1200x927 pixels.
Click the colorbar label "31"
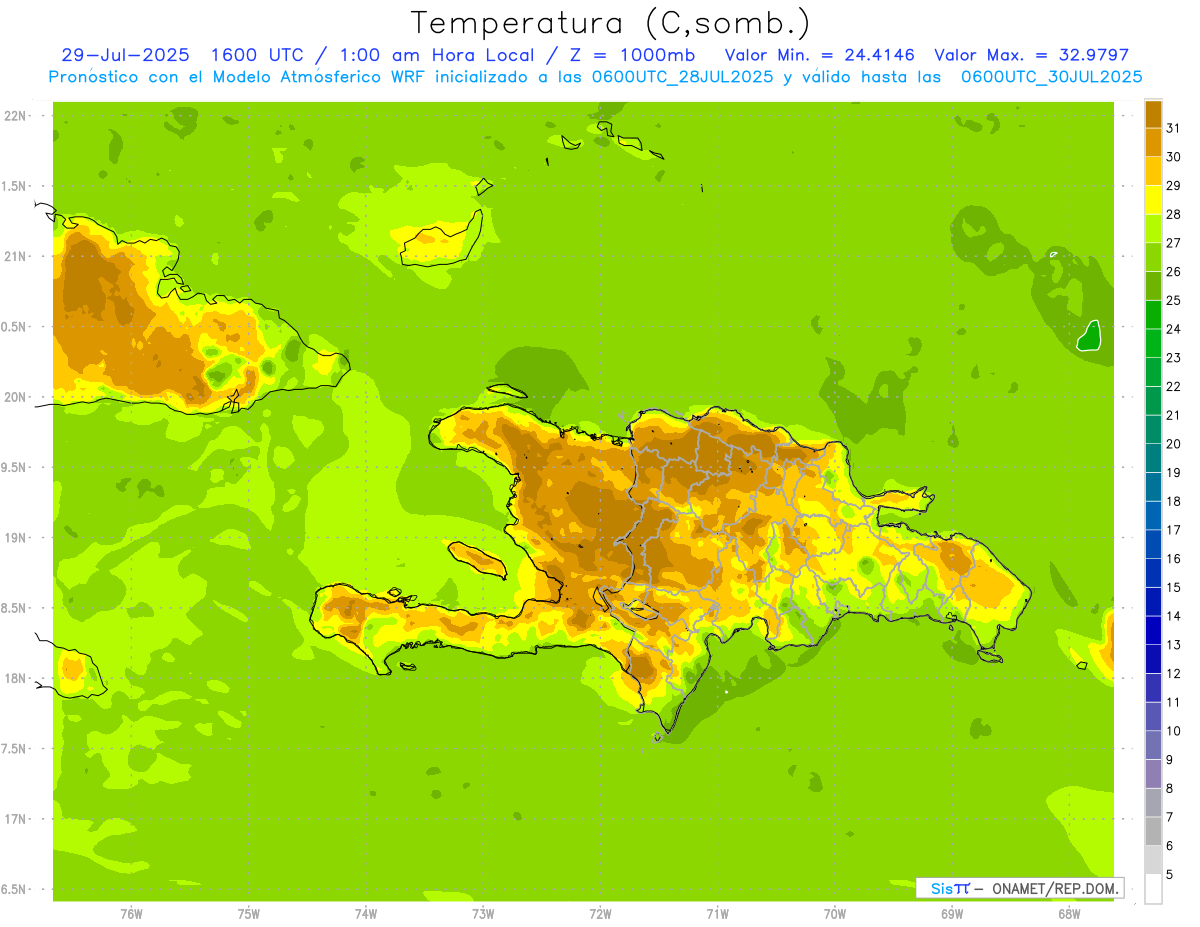click(1173, 128)
